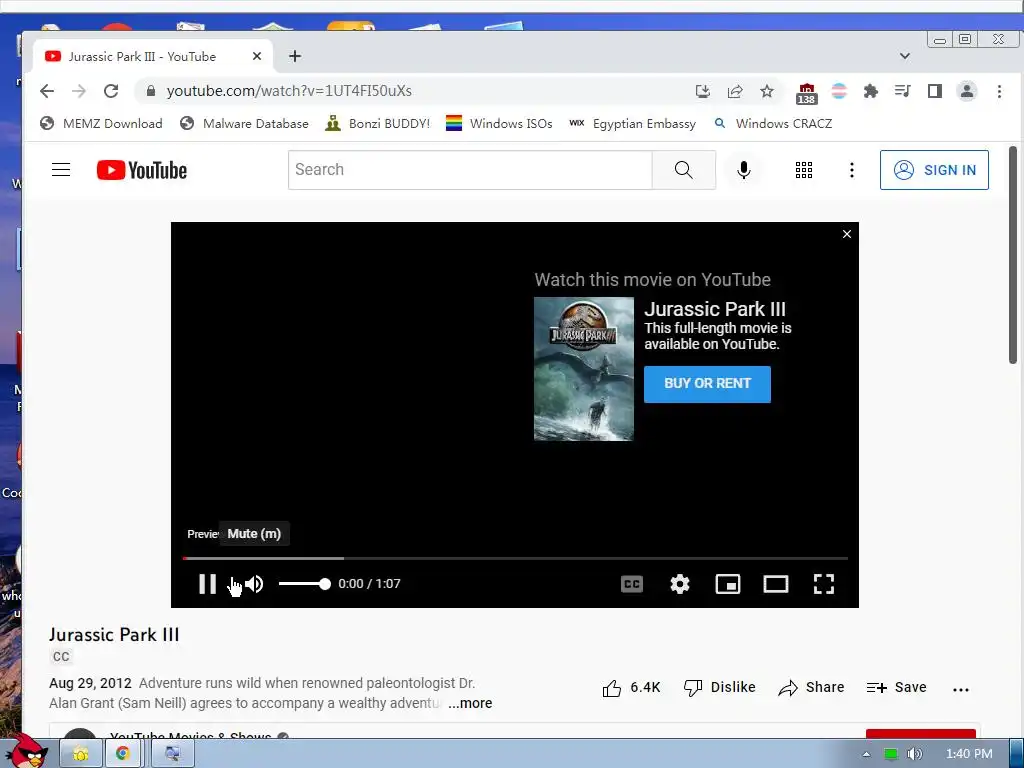Click the Angry Birds start button
Image resolution: width=1024 pixels, height=768 pixels.
27,751
